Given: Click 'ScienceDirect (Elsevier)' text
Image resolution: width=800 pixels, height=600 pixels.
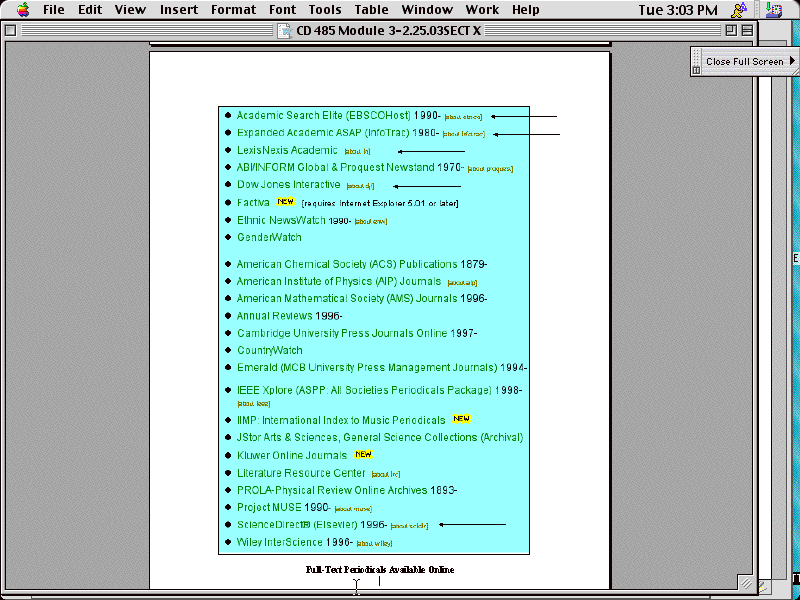Looking at the screenshot, I should click(x=297, y=524).
